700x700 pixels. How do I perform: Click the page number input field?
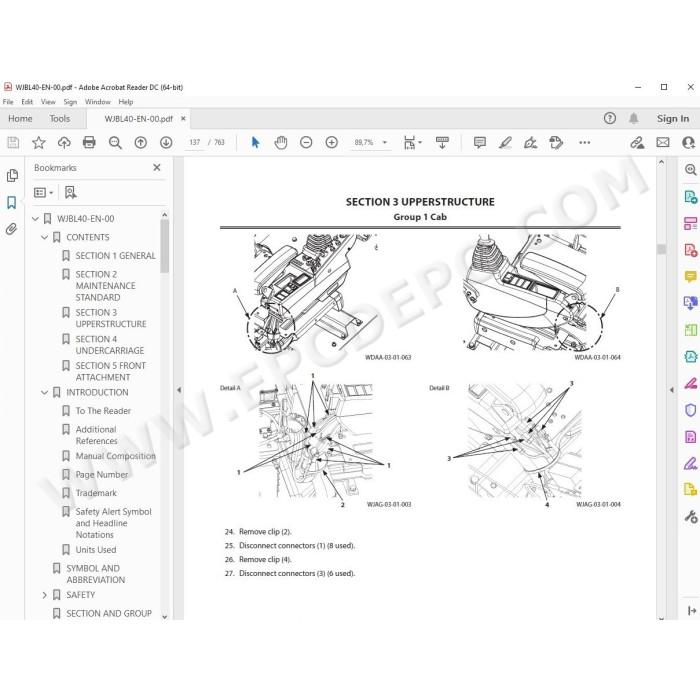tap(195, 142)
